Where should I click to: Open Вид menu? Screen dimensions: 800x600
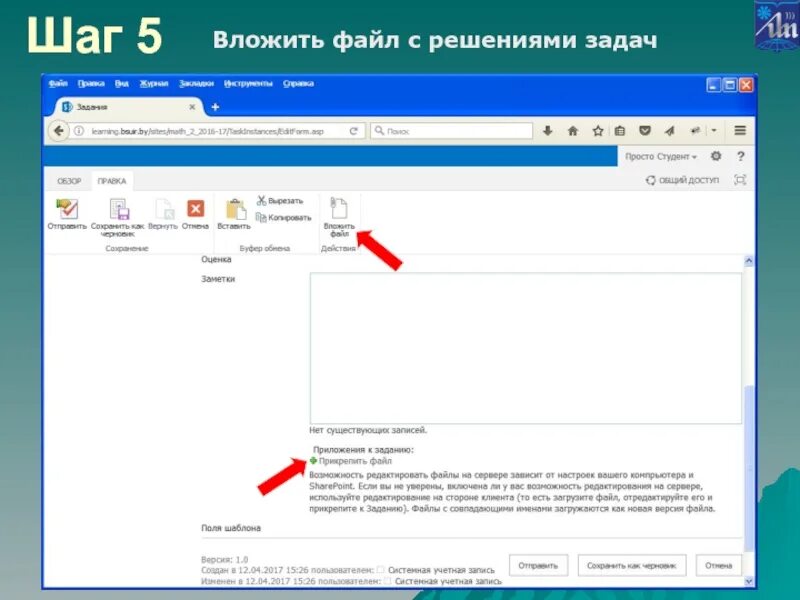[121, 84]
